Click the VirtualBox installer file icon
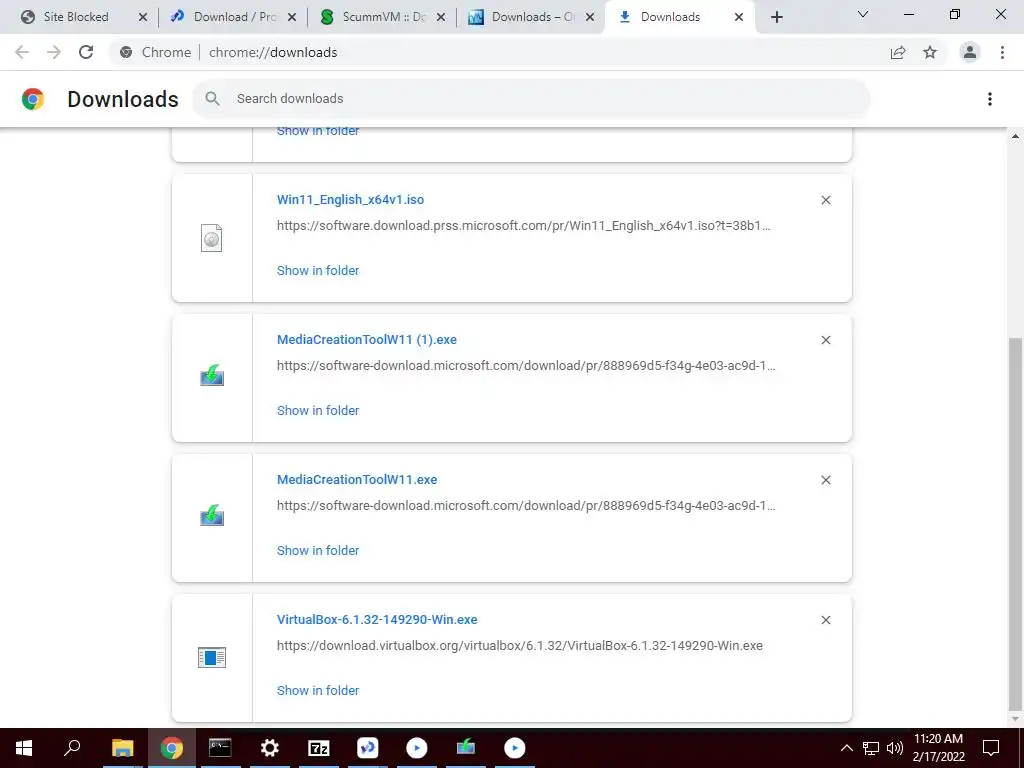This screenshot has width=1024, height=768. (212, 657)
